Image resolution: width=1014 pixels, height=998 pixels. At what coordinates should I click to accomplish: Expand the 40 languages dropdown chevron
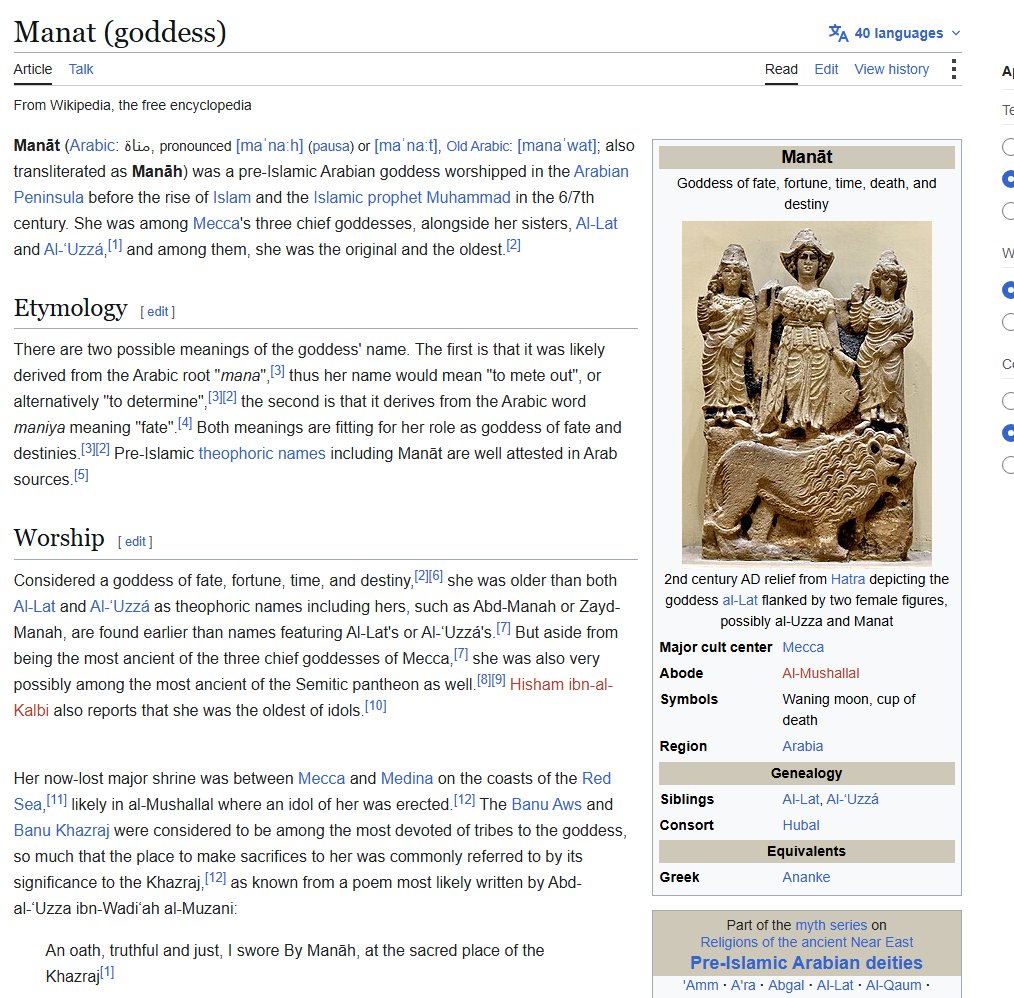(x=956, y=33)
